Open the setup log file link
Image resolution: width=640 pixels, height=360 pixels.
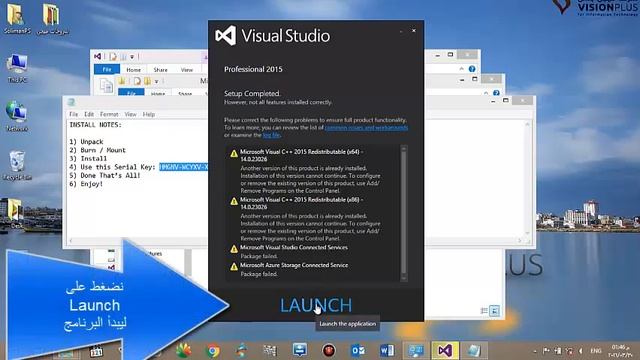pyautogui.click(x=271, y=135)
